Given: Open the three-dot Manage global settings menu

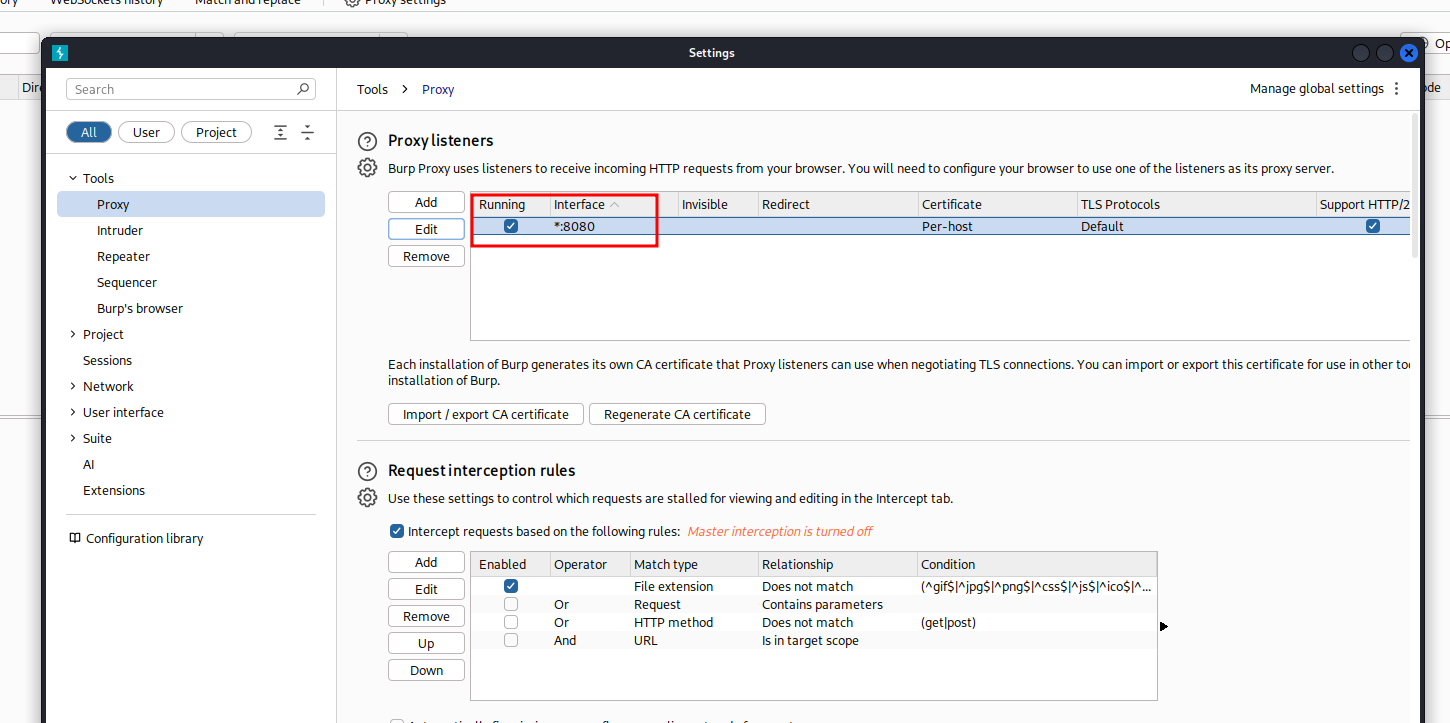Looking at the screenshot, I should [1397, 89].
